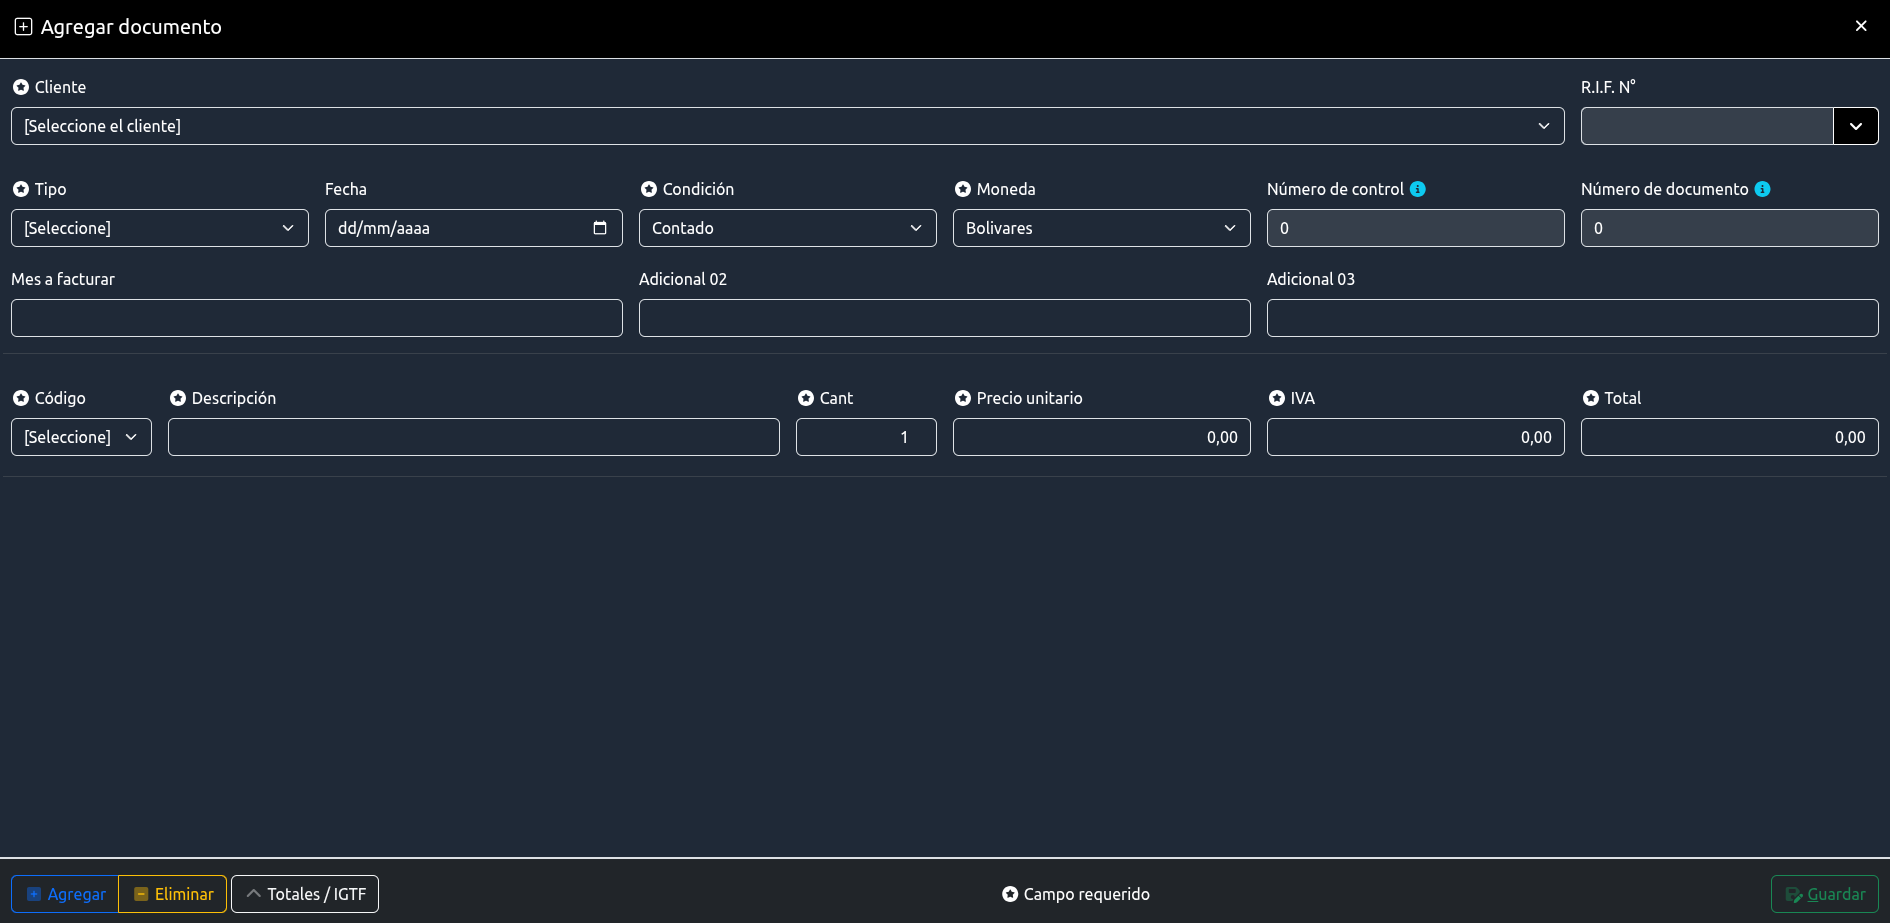
Task: Save the document with Guardar
Action: click(x=1824, y=894)
